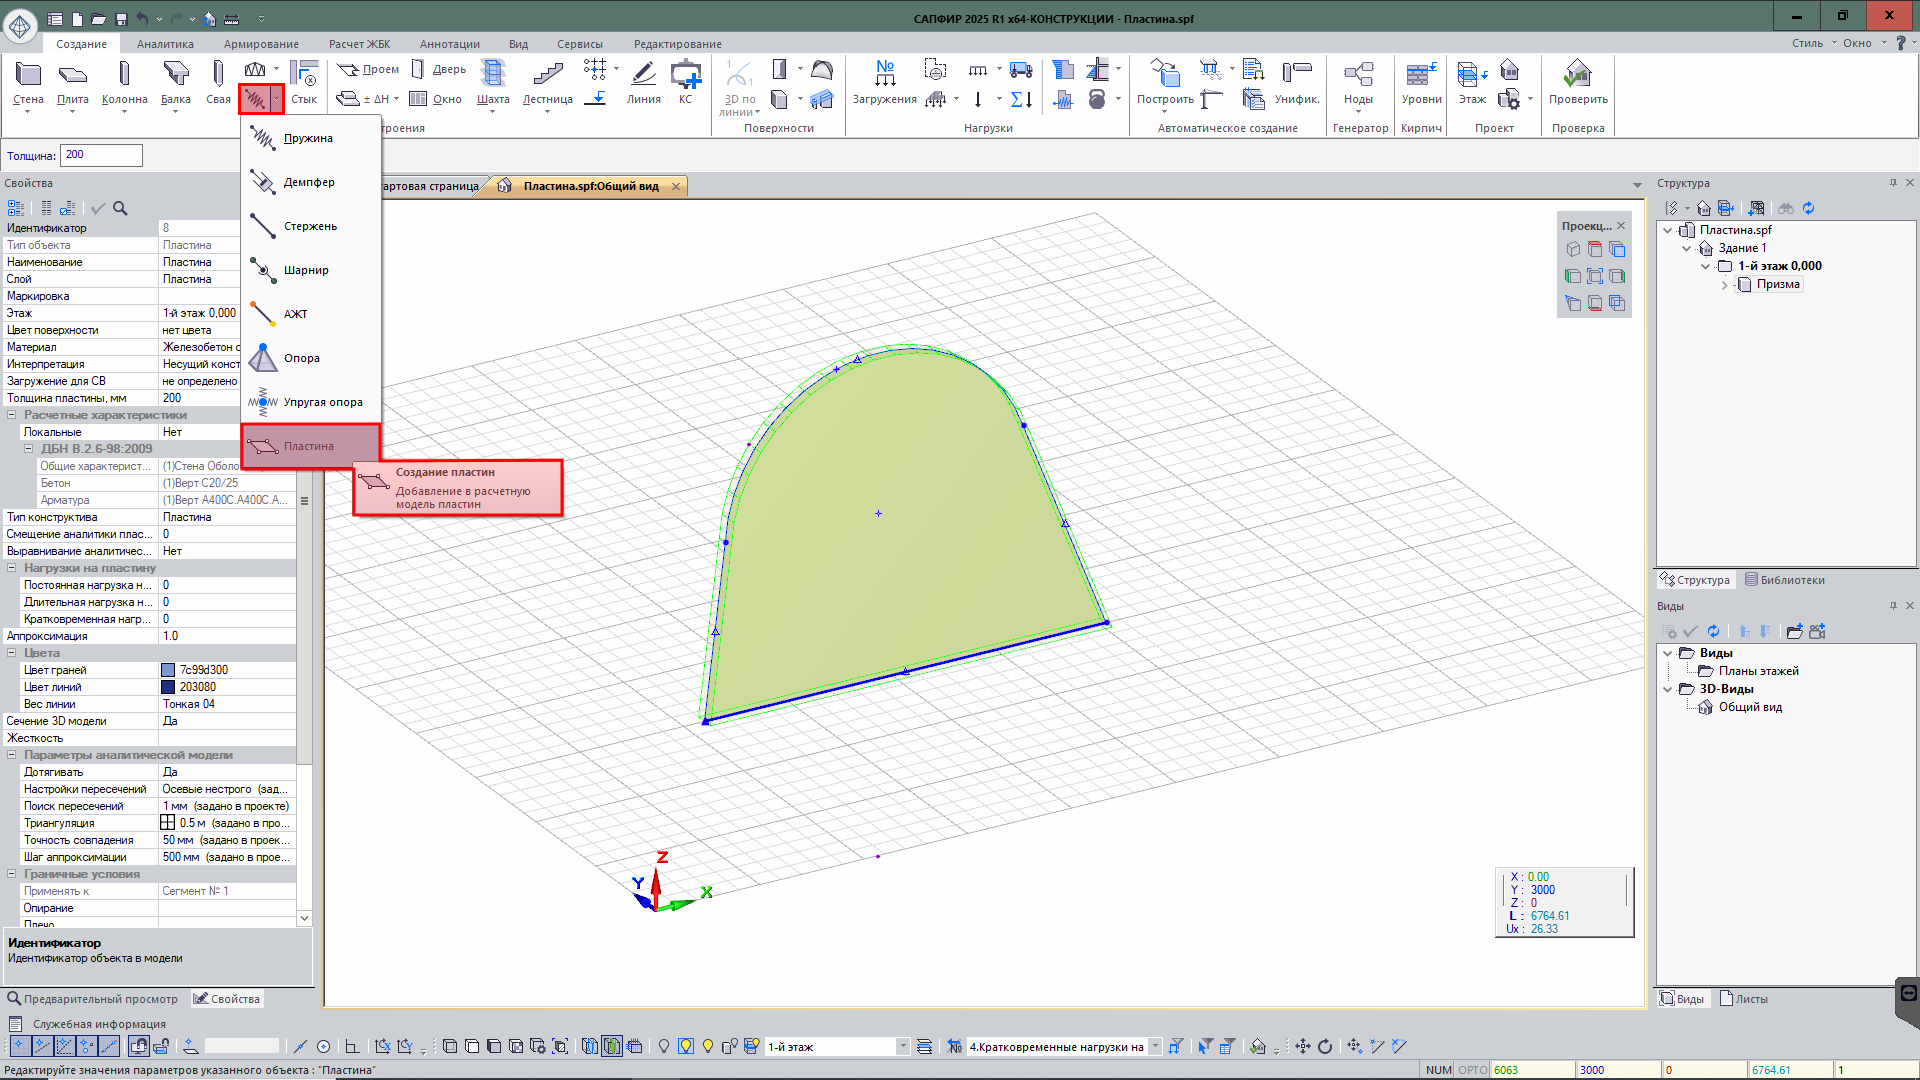Screen dimensions: 1920x1080
Task: Select the Колонна (column) tool
Action: pyautogui.click(x=124, y=76)
